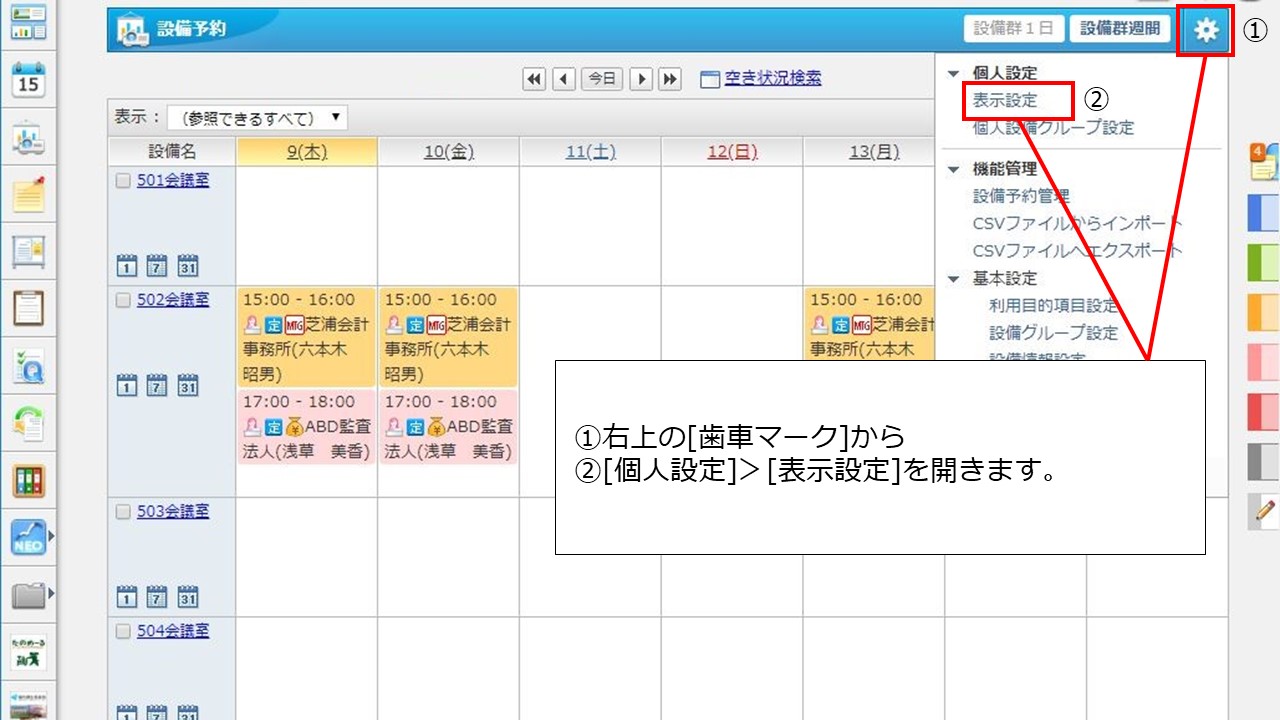This screenshot has width=1280, height=720.
Task: Jump to first period with double-left arrow
Action: [x=535, y=79]
